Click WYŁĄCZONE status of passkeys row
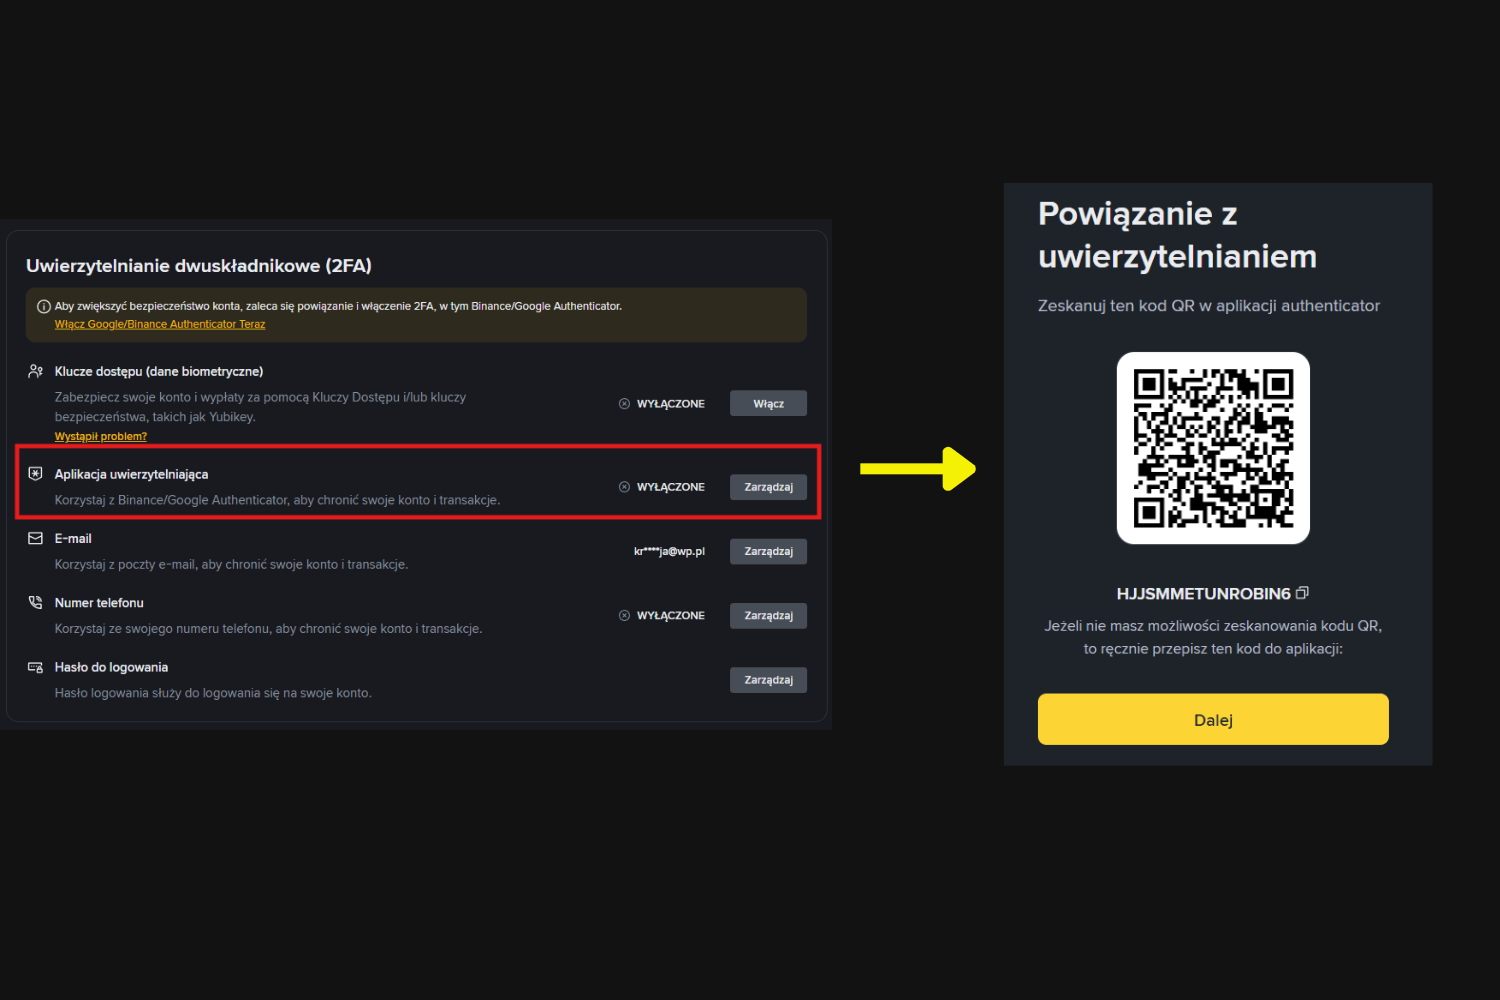1500x1000 pixels. (x=671, y=404)
